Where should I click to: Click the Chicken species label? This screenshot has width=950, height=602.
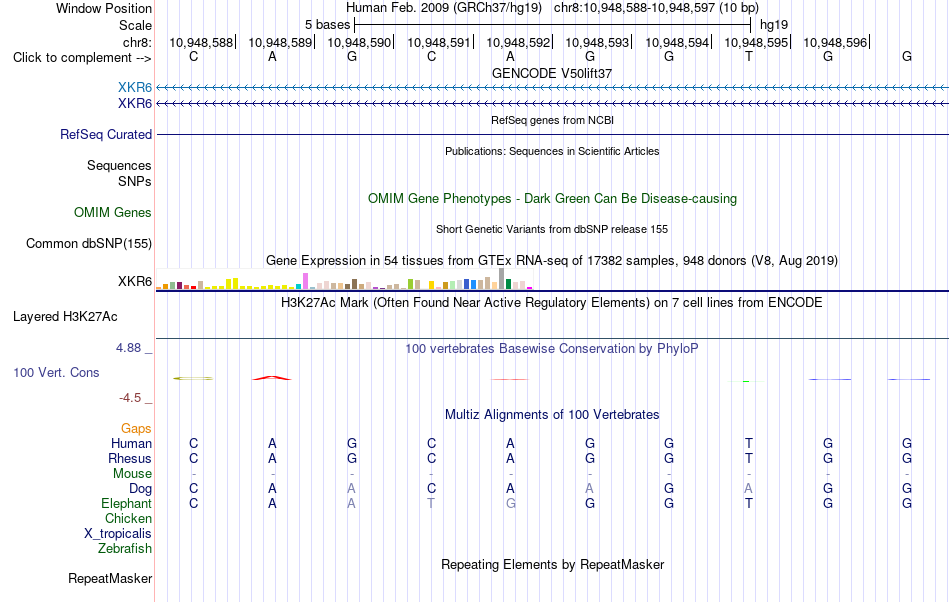pyautogui.click(x=128, y=519)
